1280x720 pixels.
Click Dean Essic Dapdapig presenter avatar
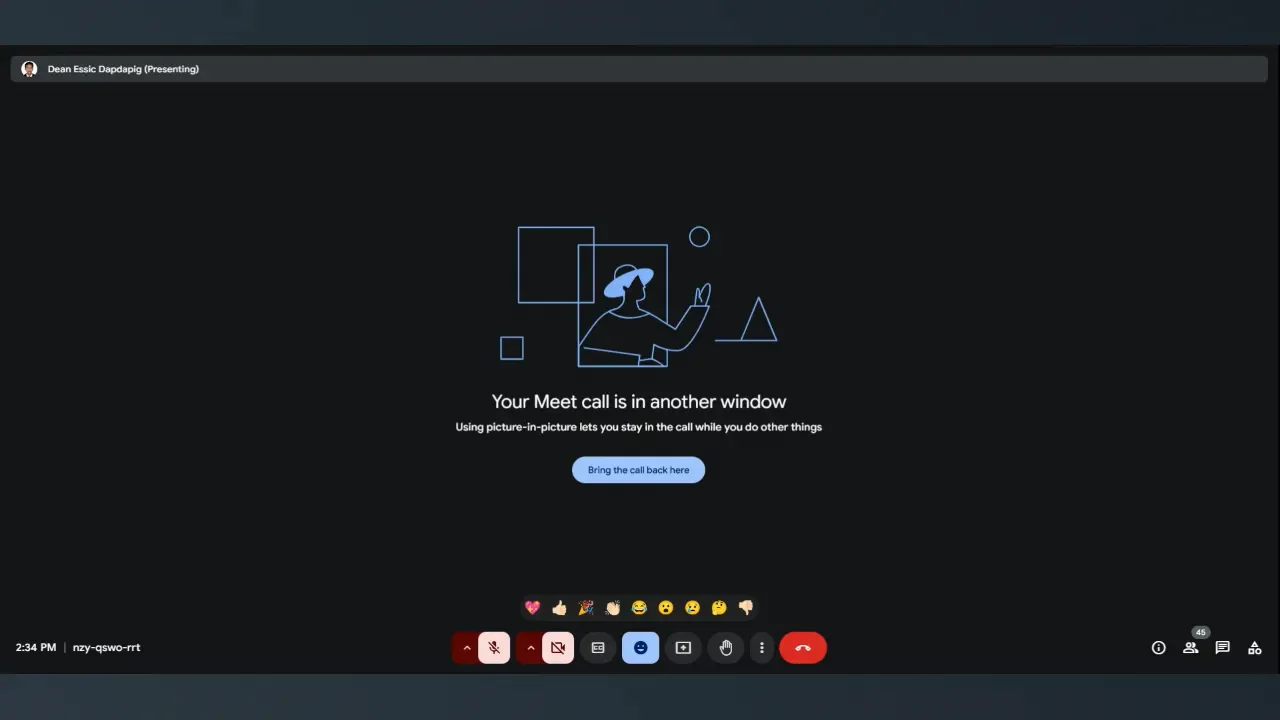(29, 69)
